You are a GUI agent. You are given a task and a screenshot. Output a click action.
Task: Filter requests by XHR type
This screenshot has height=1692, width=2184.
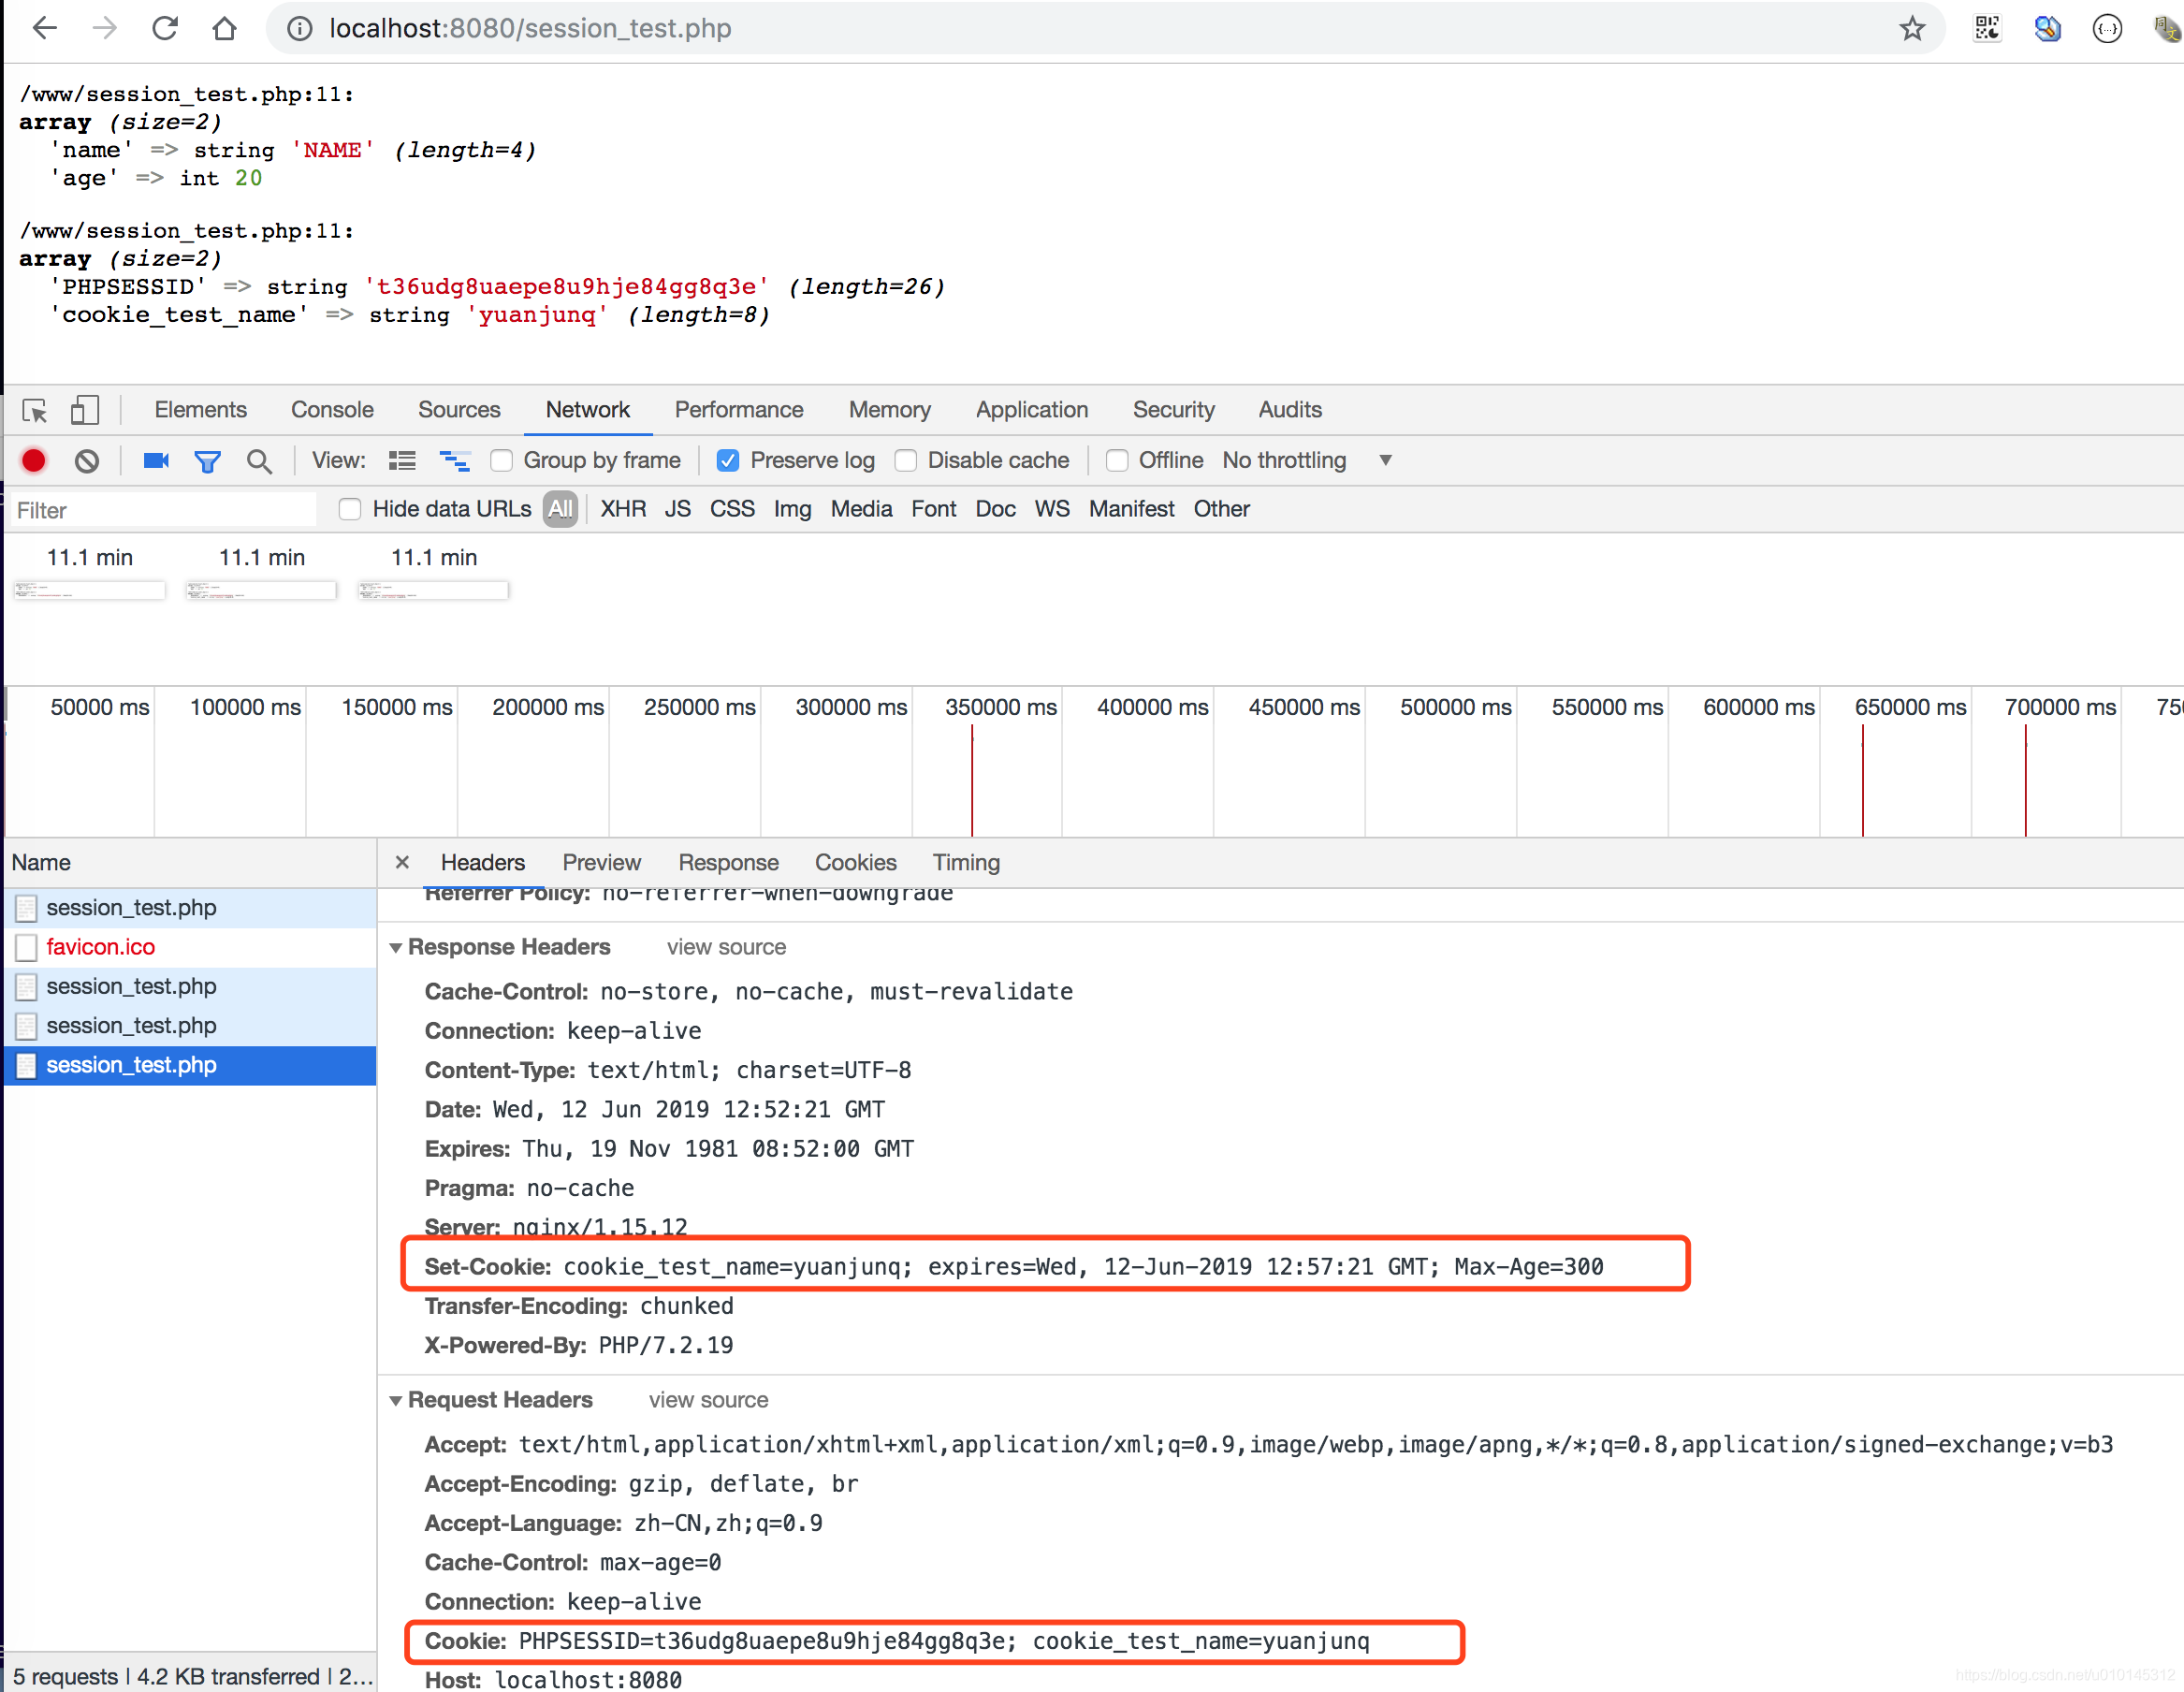coord(623,509)
